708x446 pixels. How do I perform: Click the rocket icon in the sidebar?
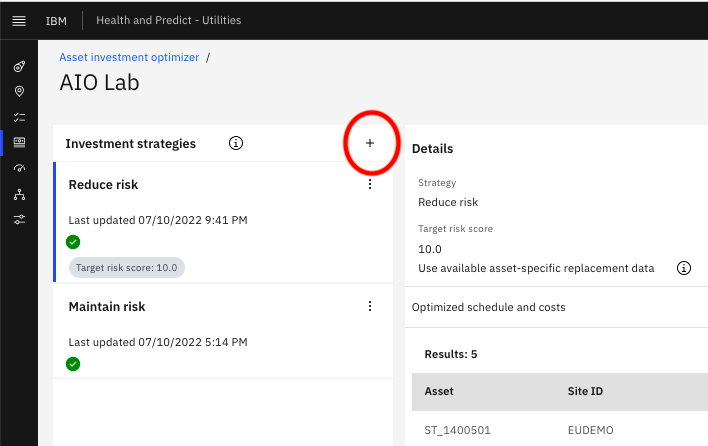19,67
